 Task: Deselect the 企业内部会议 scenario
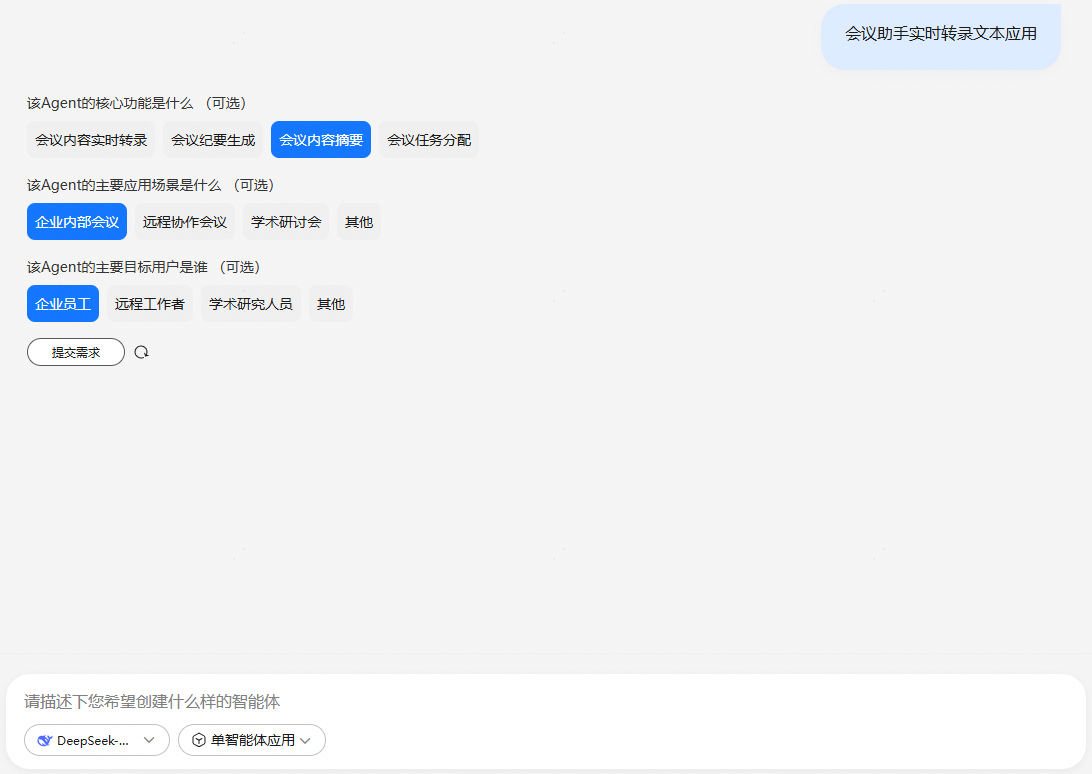[77, 222]
